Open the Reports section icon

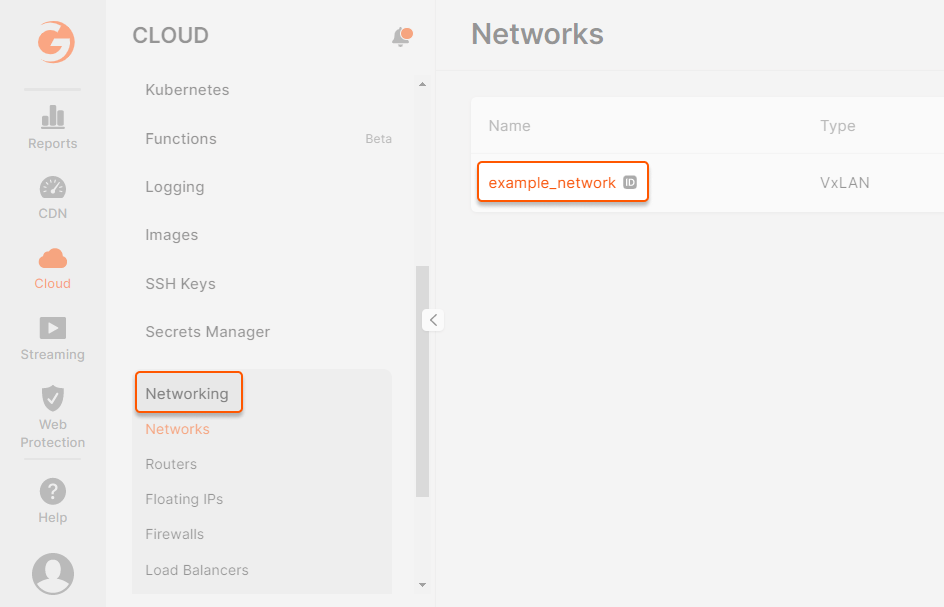coord(52,116)
